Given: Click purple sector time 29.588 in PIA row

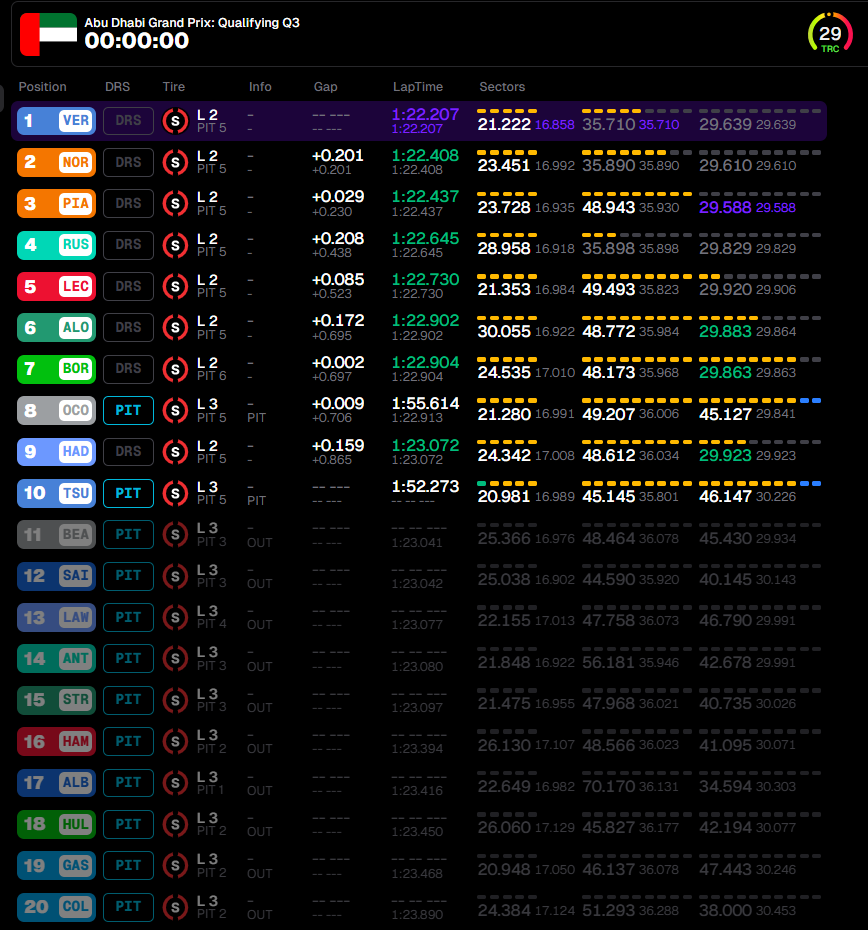Looking at the screenshot, I should pyautogui.click(x=725, y=207).
